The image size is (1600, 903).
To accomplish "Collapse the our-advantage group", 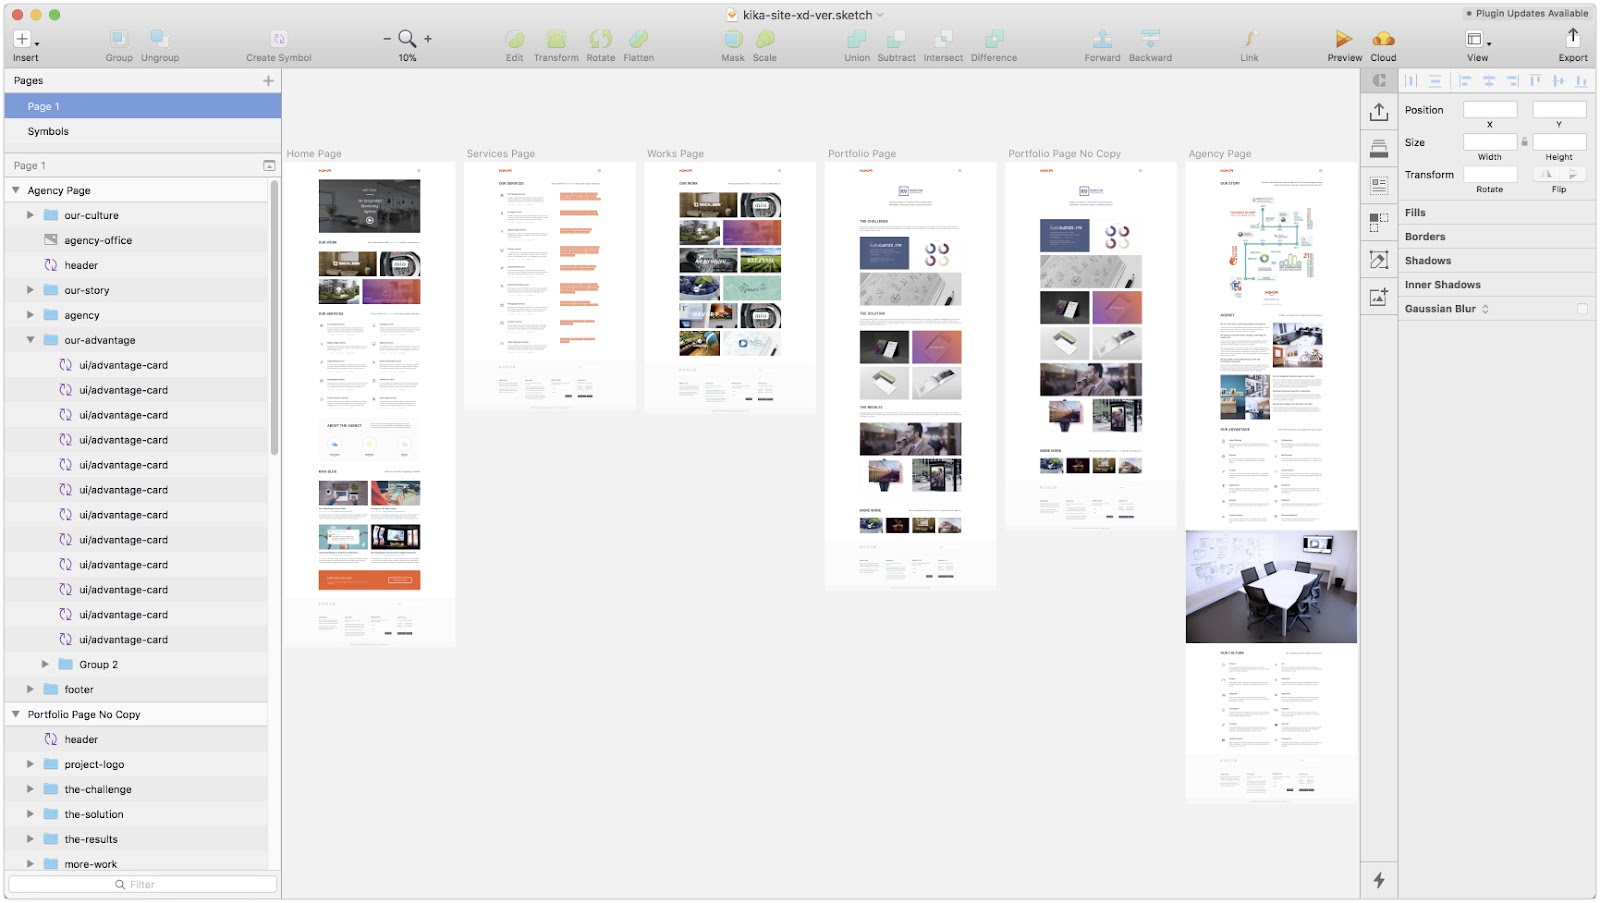I will 30,340.
